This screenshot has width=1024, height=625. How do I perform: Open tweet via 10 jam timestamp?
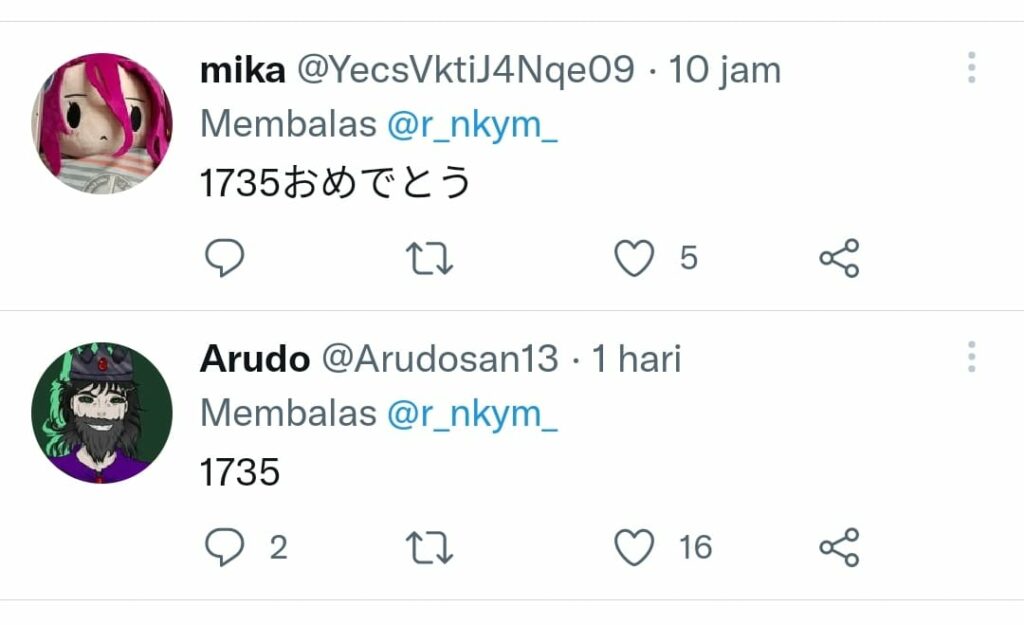724,69
